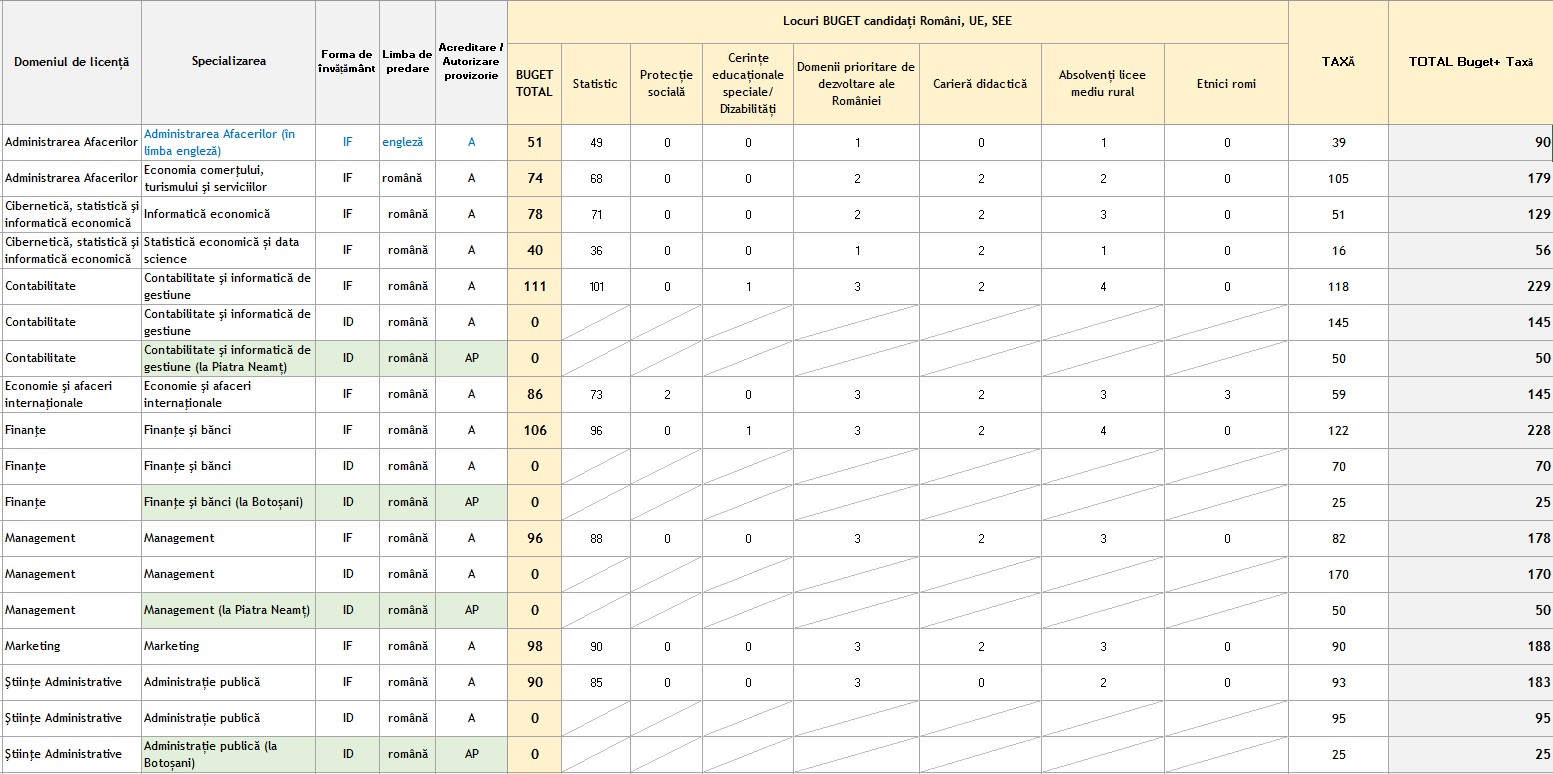Select total value 129 for Informatică economică
1553x774 pixels.
[x=1470, y=214]
